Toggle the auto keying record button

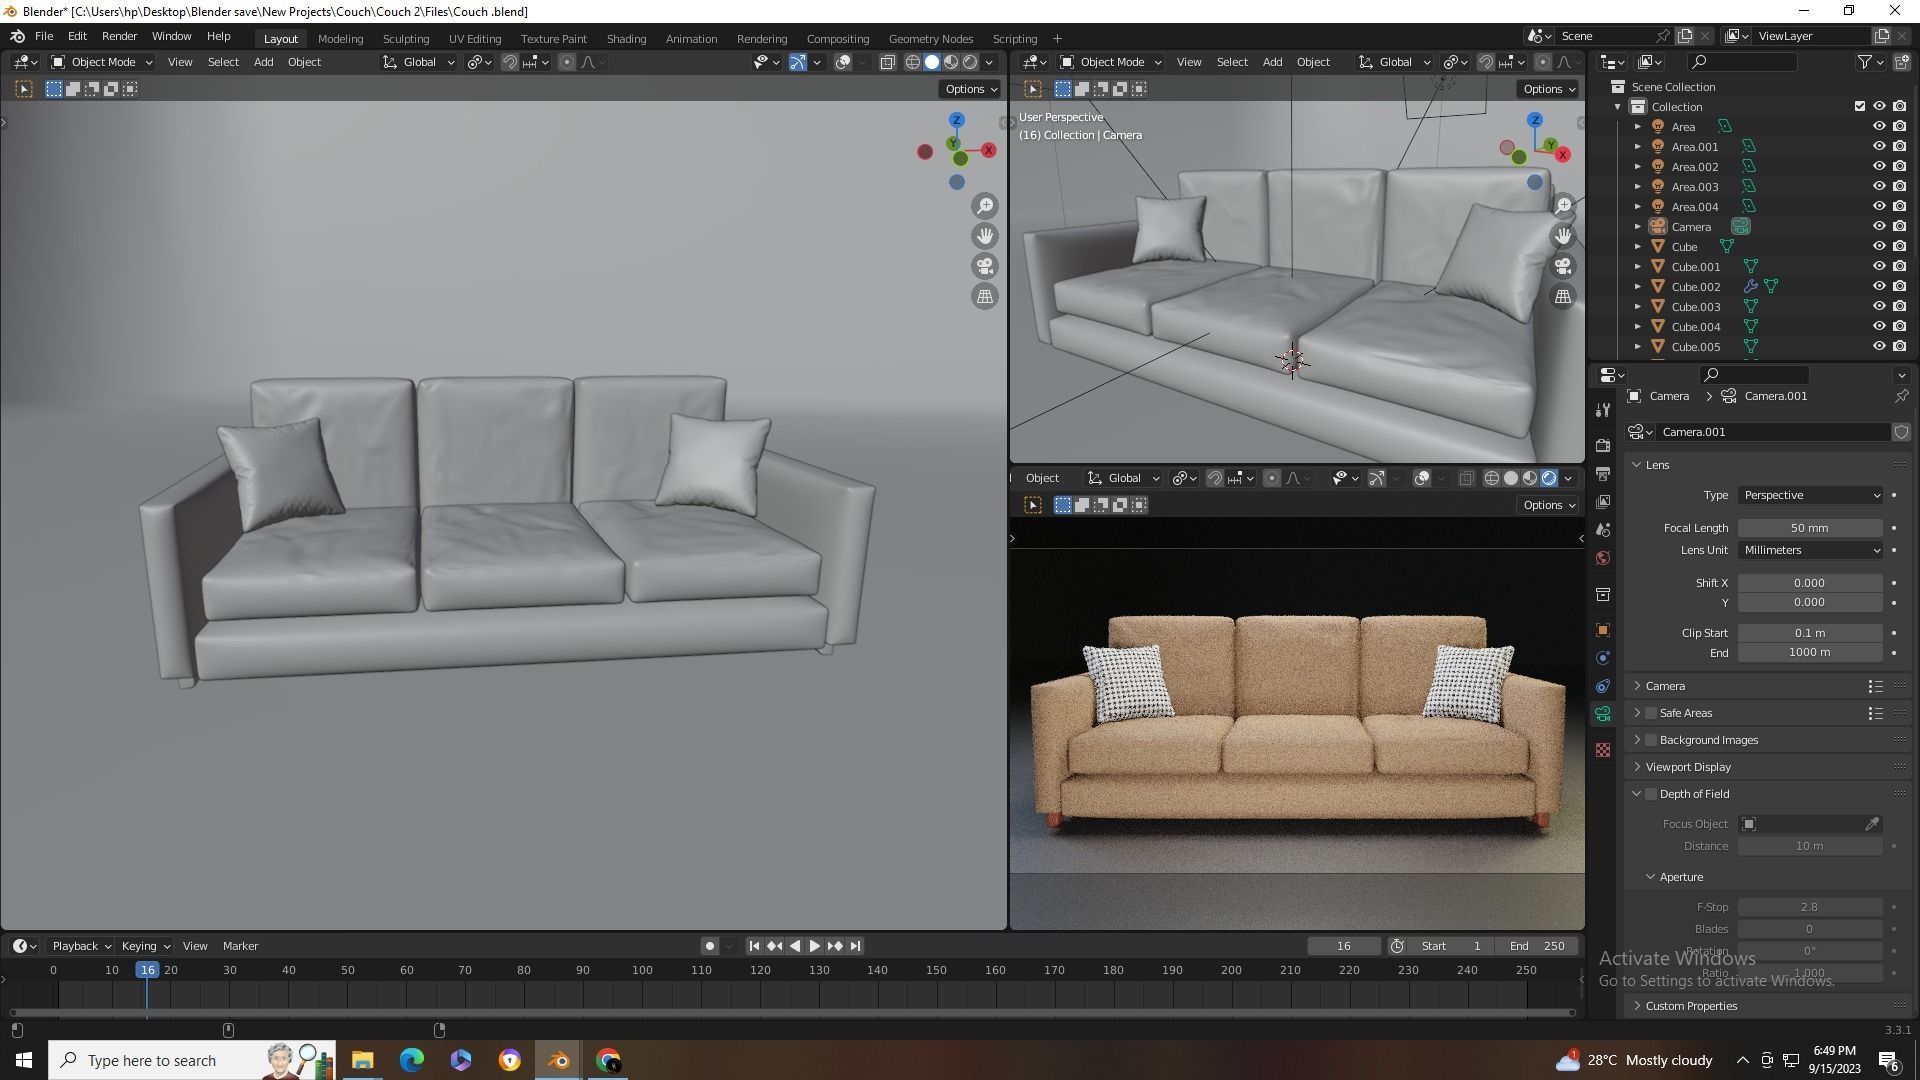pyautogui.click(x=709, y=946)
